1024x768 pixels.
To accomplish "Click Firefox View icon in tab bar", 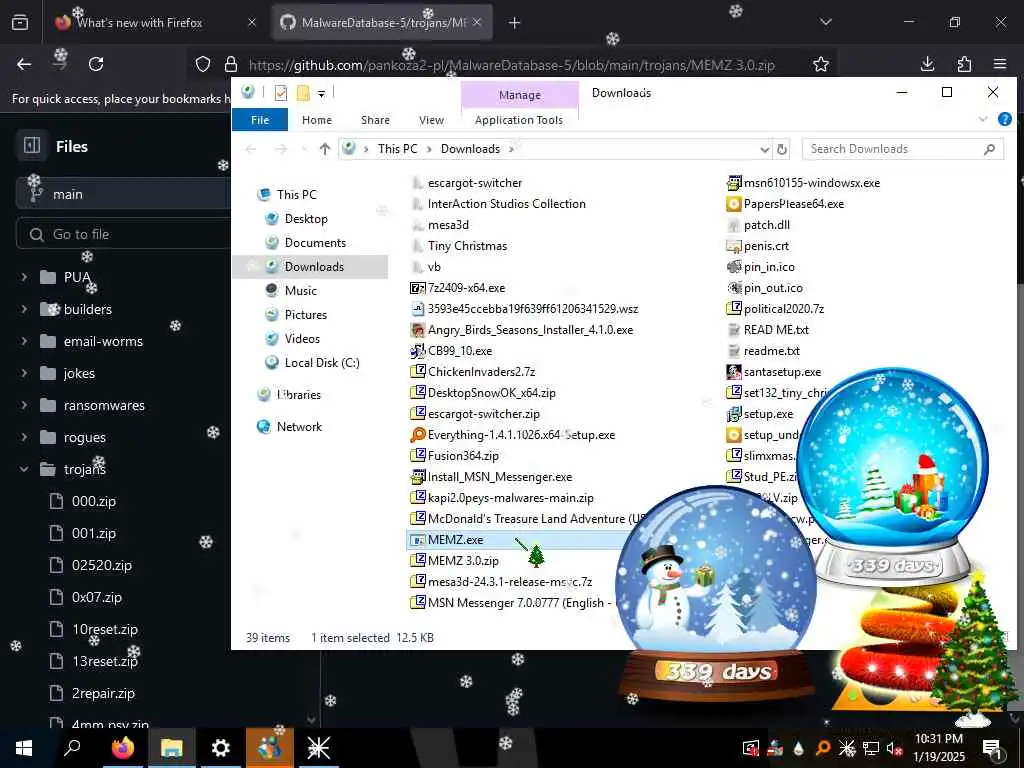I will pos(20,22).
